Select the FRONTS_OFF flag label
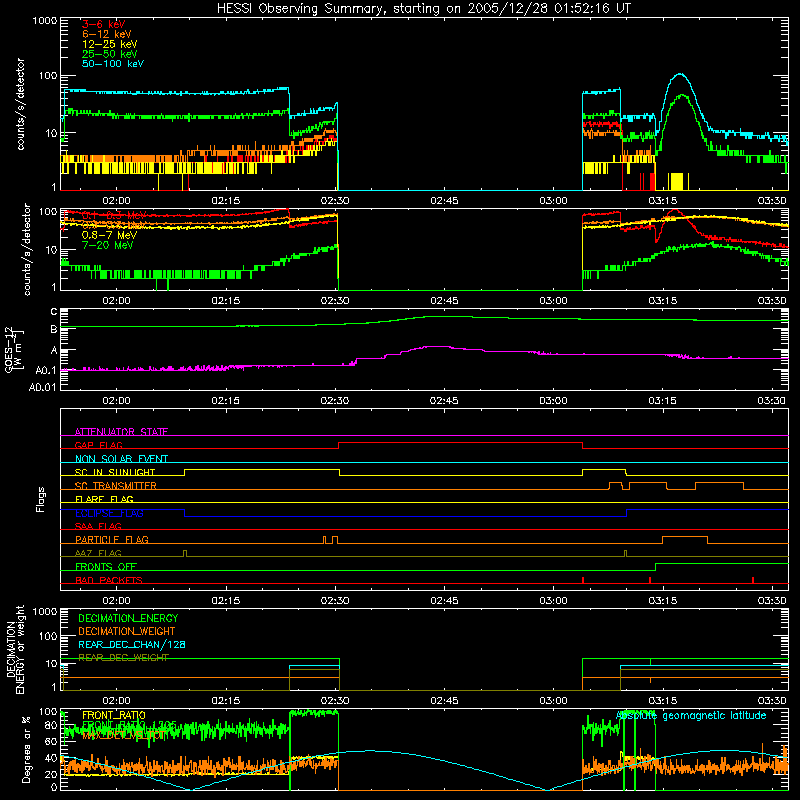This screenshot has width=800, height=800. [x=106, y=567]
